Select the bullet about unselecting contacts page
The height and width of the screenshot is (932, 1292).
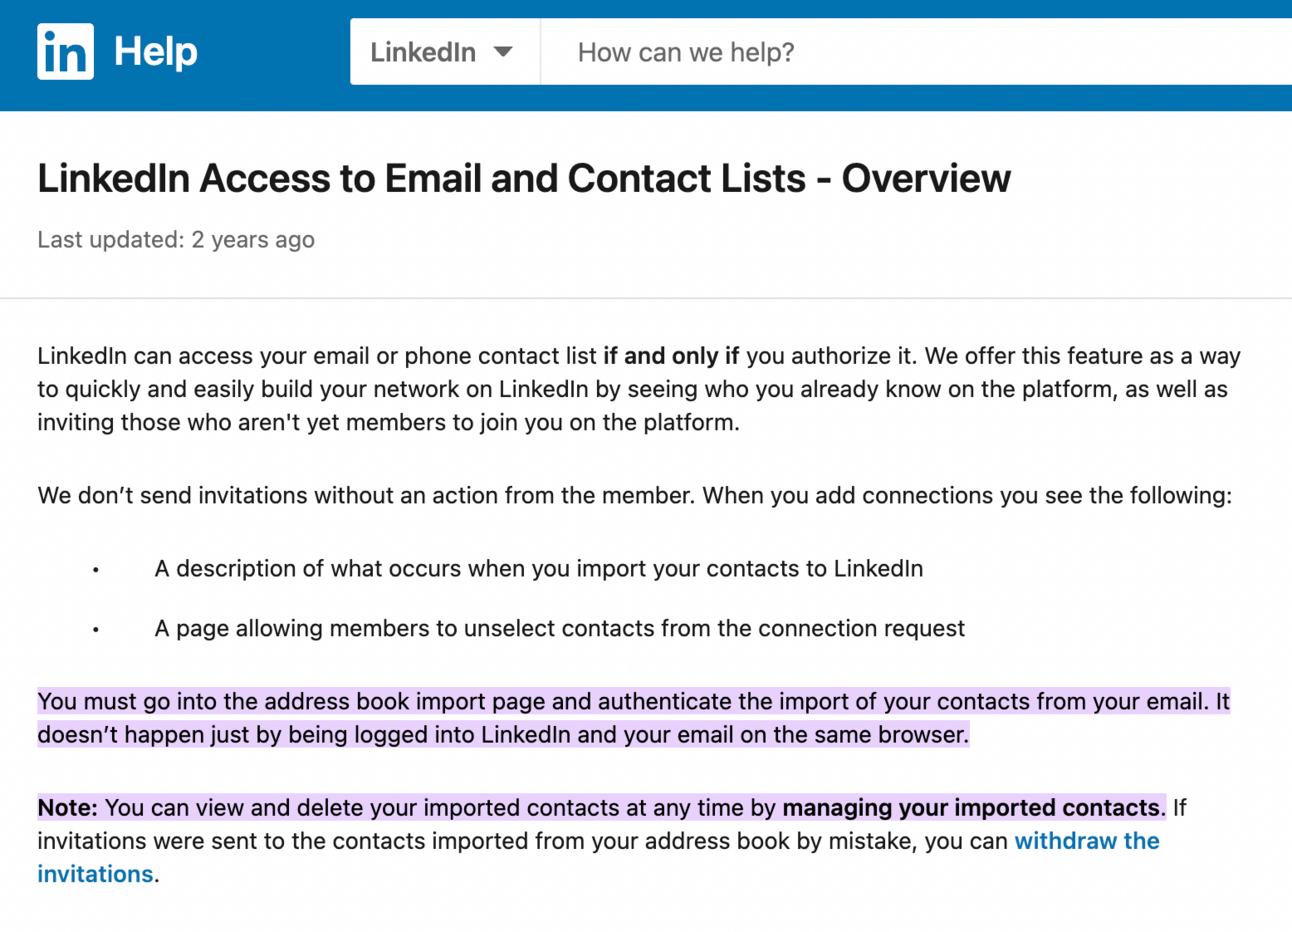[x=560, y=629]
